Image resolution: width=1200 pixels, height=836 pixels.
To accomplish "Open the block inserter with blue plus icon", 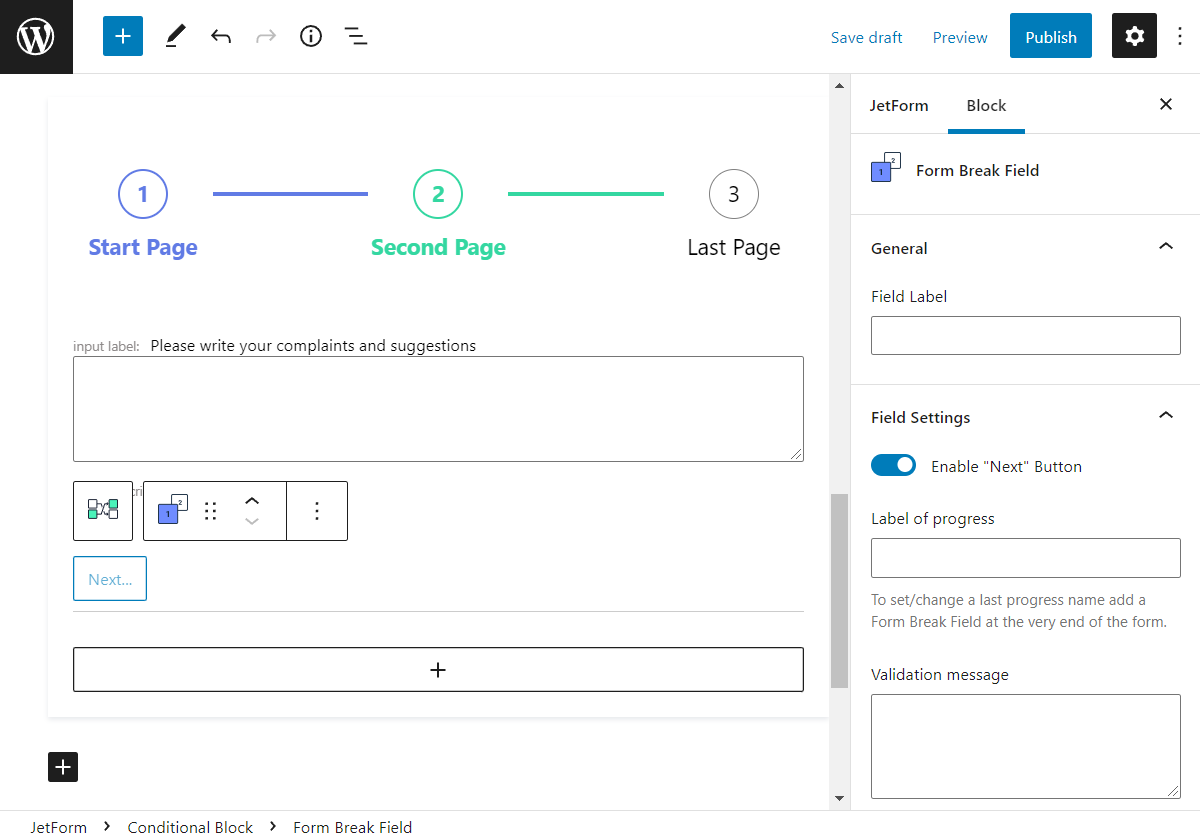I will (x=122, y=36).
